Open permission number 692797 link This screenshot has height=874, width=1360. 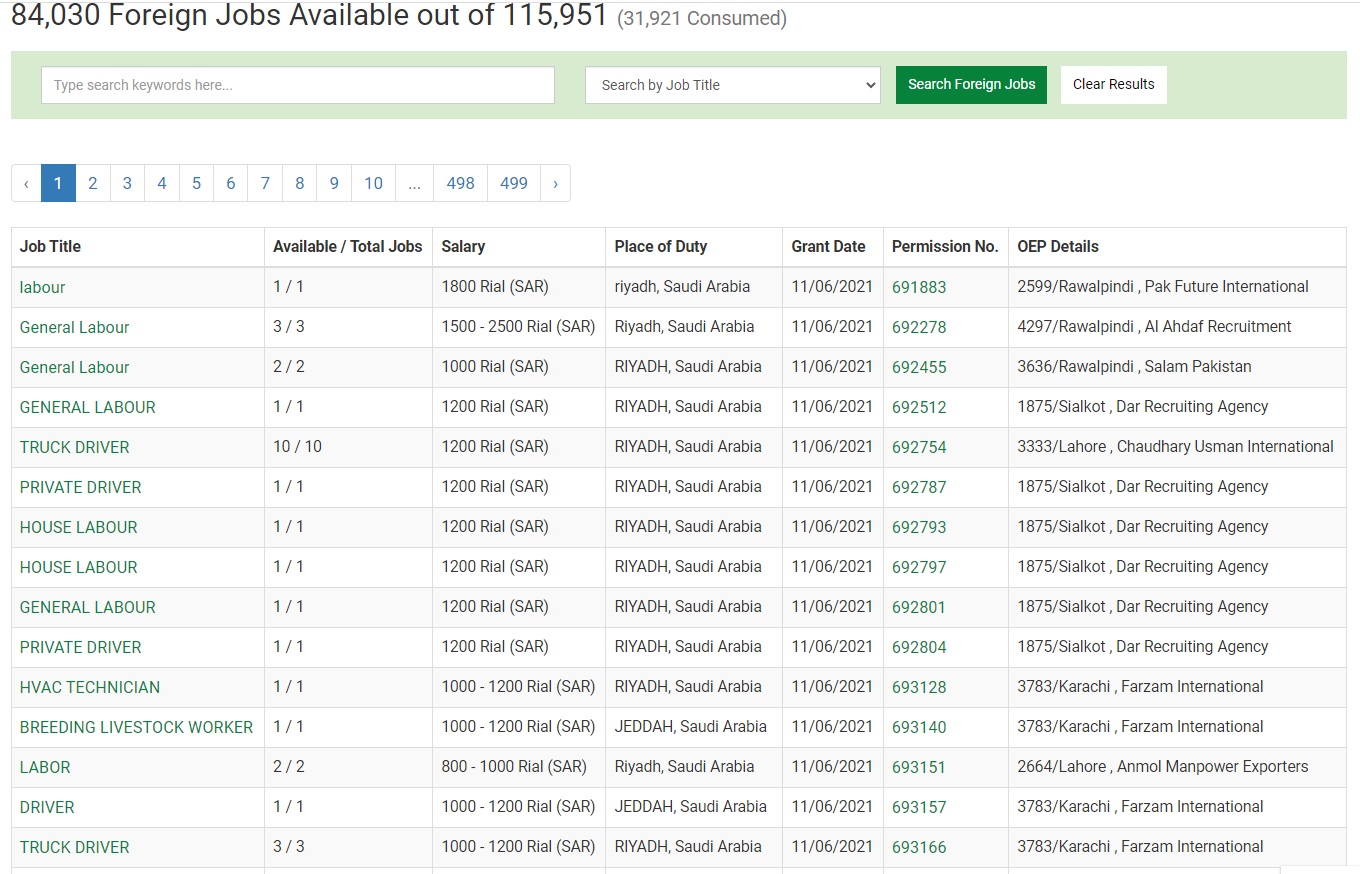pos(919,567)
